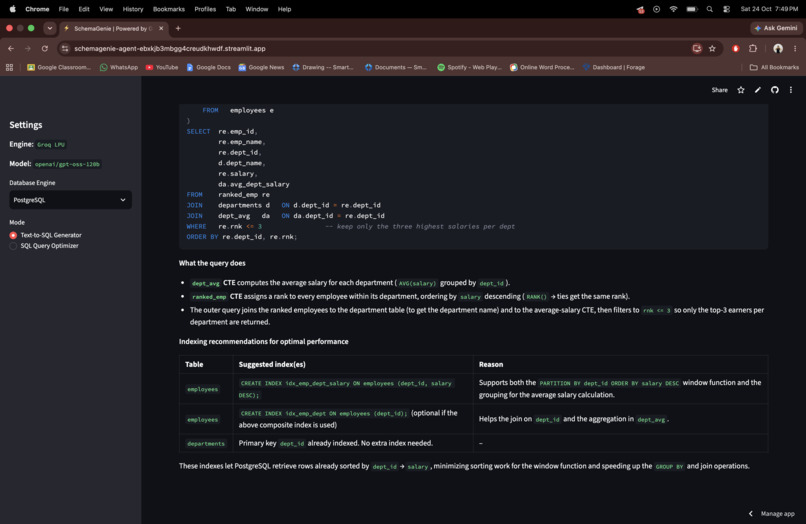Open All Bookmarks folder

pyautogui.click(x=774, y=67)
